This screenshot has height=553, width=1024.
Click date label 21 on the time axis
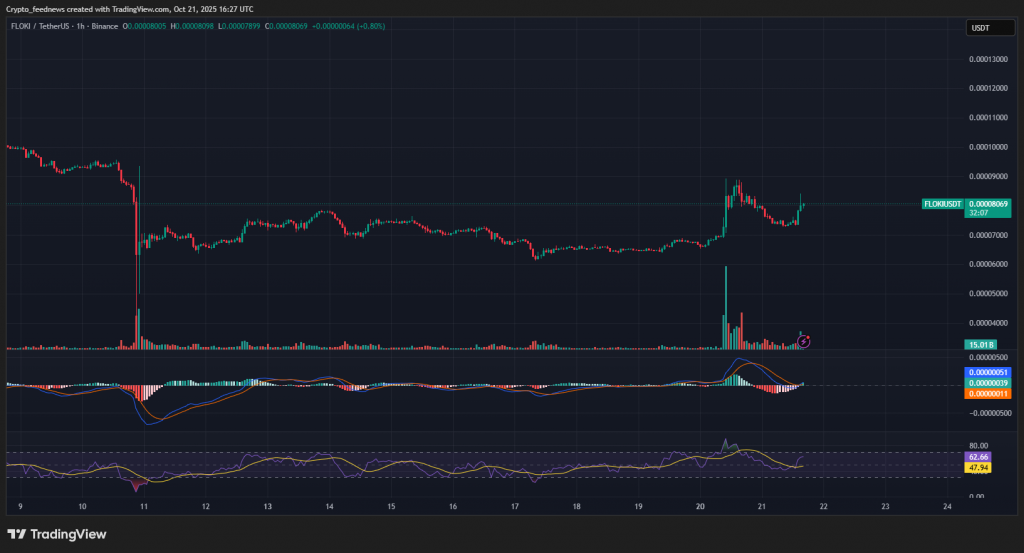point(761,507)
